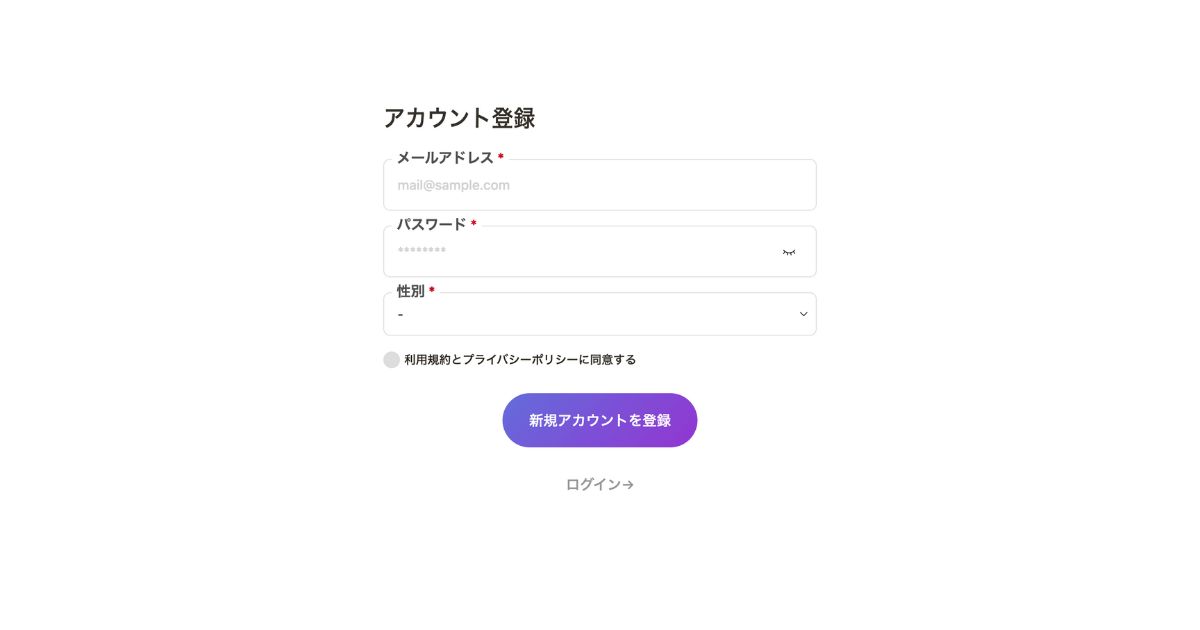Viewport: 1200px width, 630px height.
Task: Click the 利用規約とプライバシーポリシーに同意する label text
Action: (x=520, y=360)
